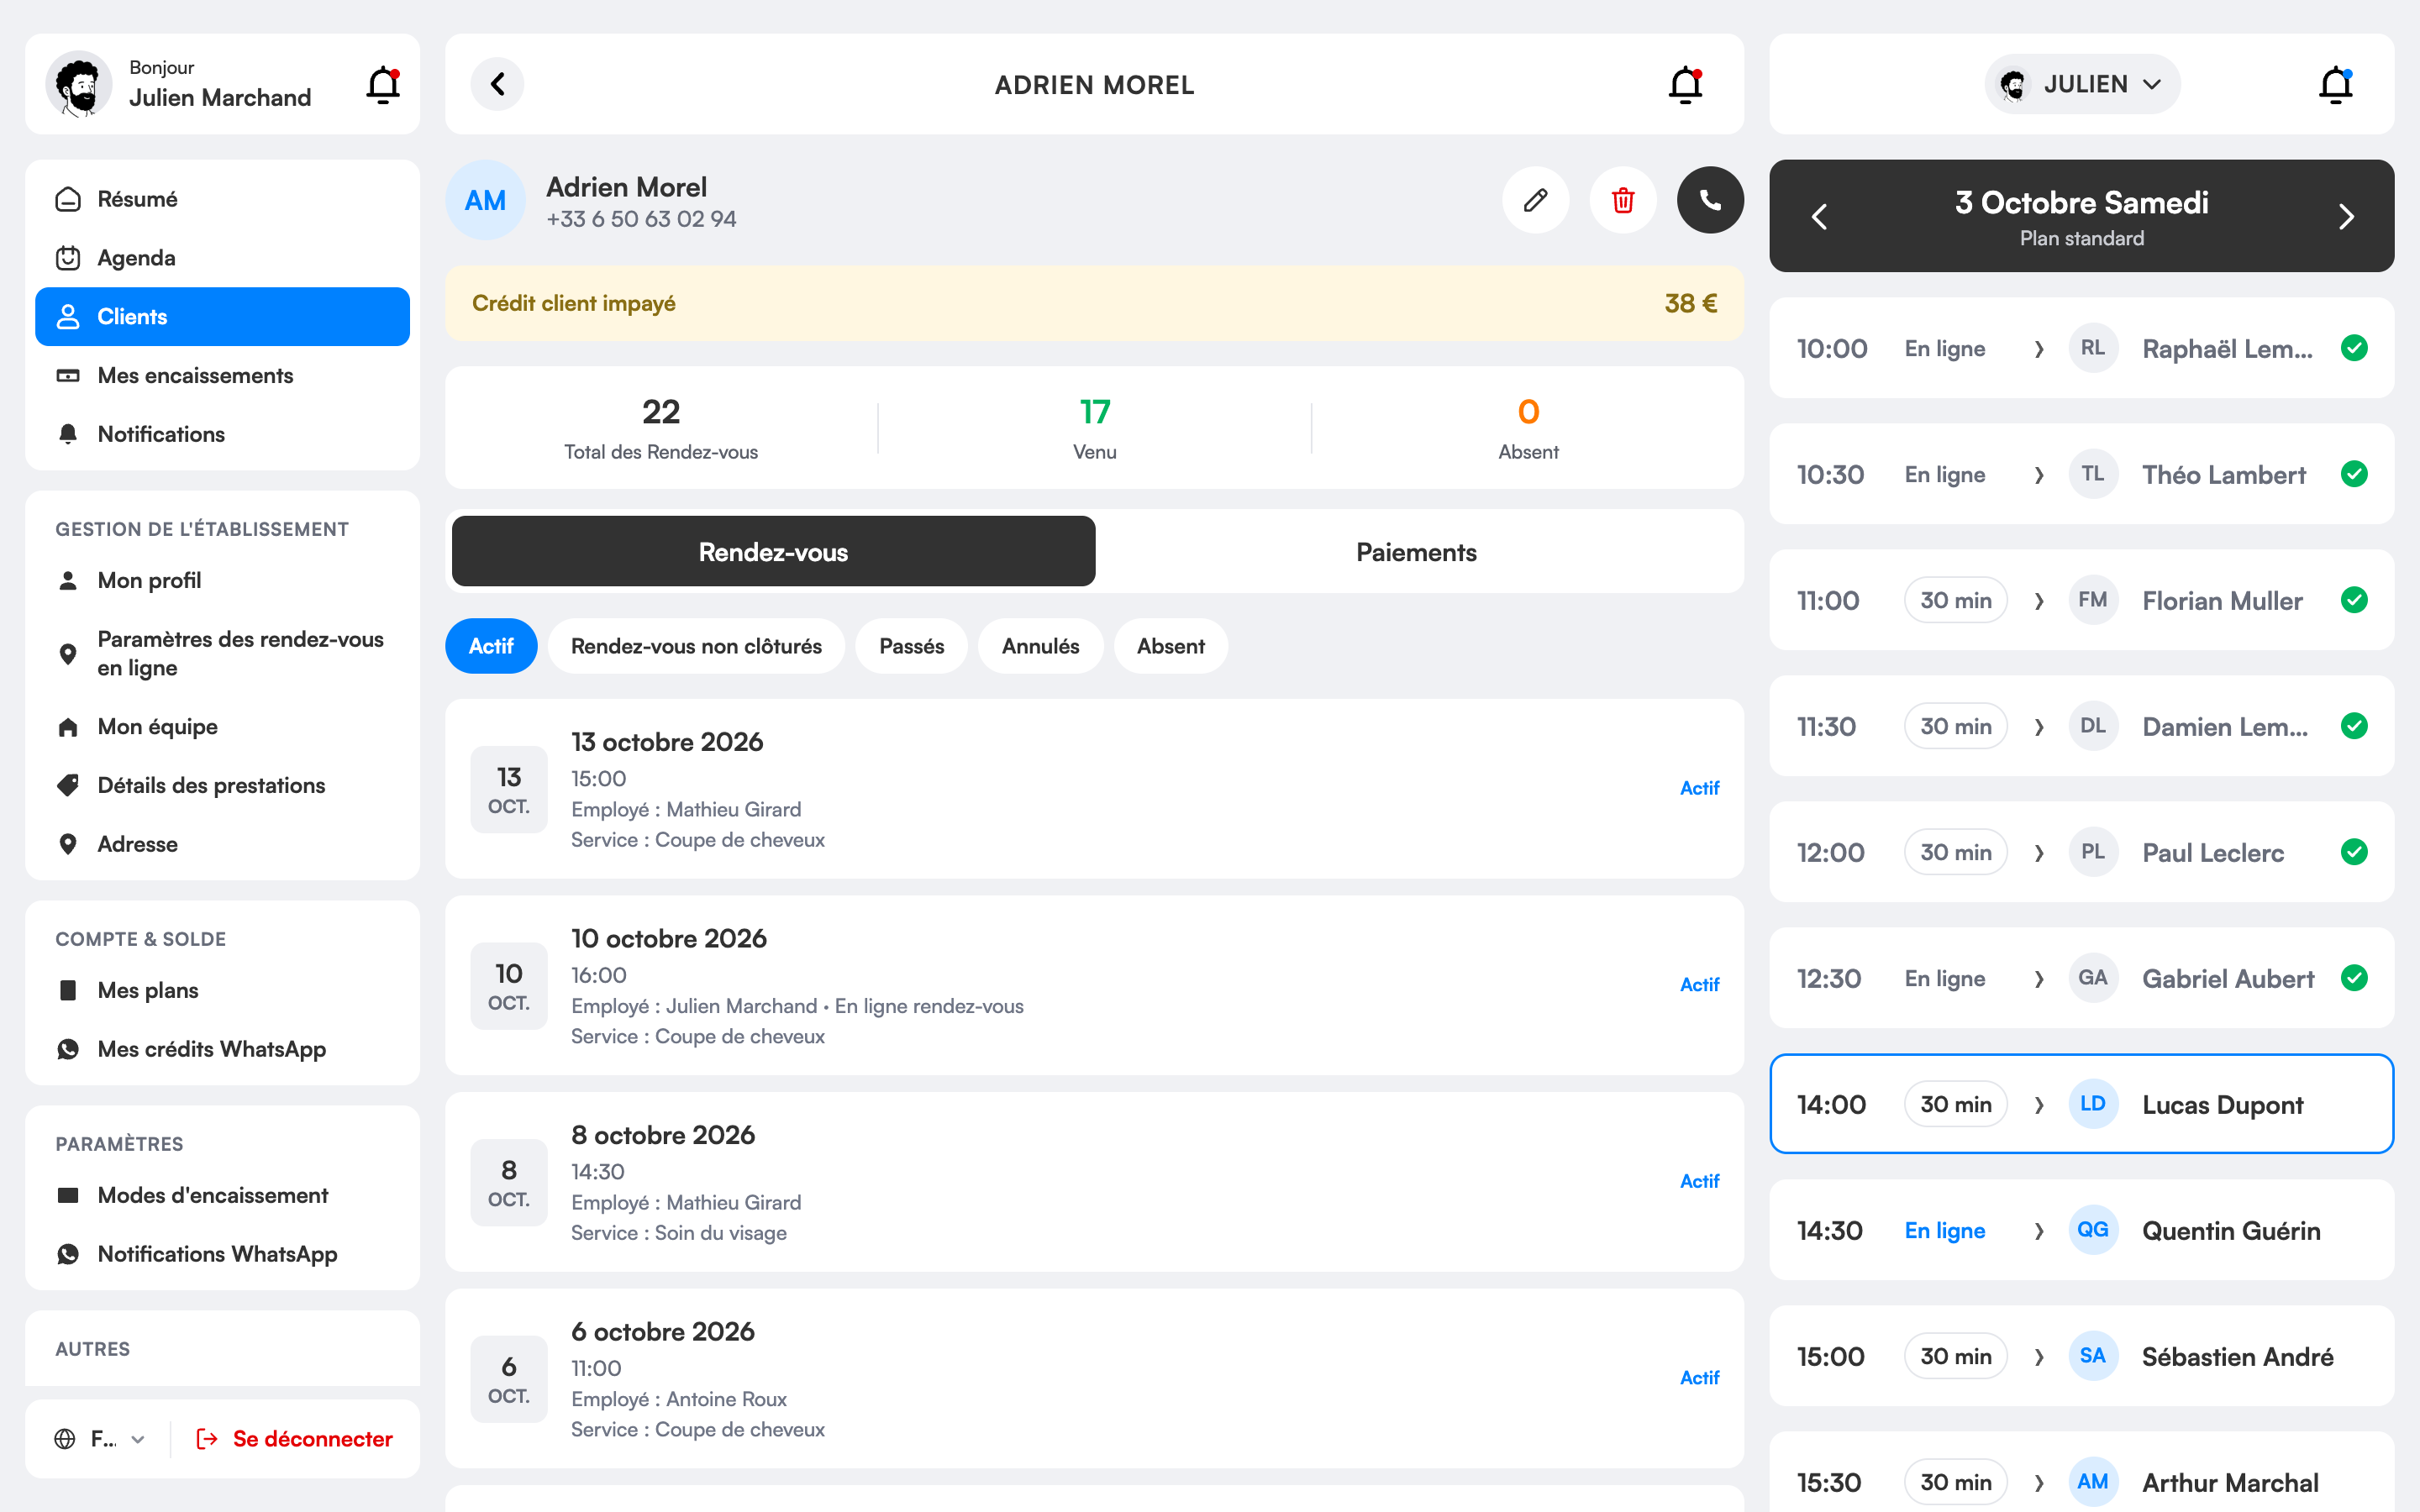Open the bell icon beside the JULIEN selector
Image resolution: width=2420 pixels, height=1512 pixels.
coord(2336,84)
